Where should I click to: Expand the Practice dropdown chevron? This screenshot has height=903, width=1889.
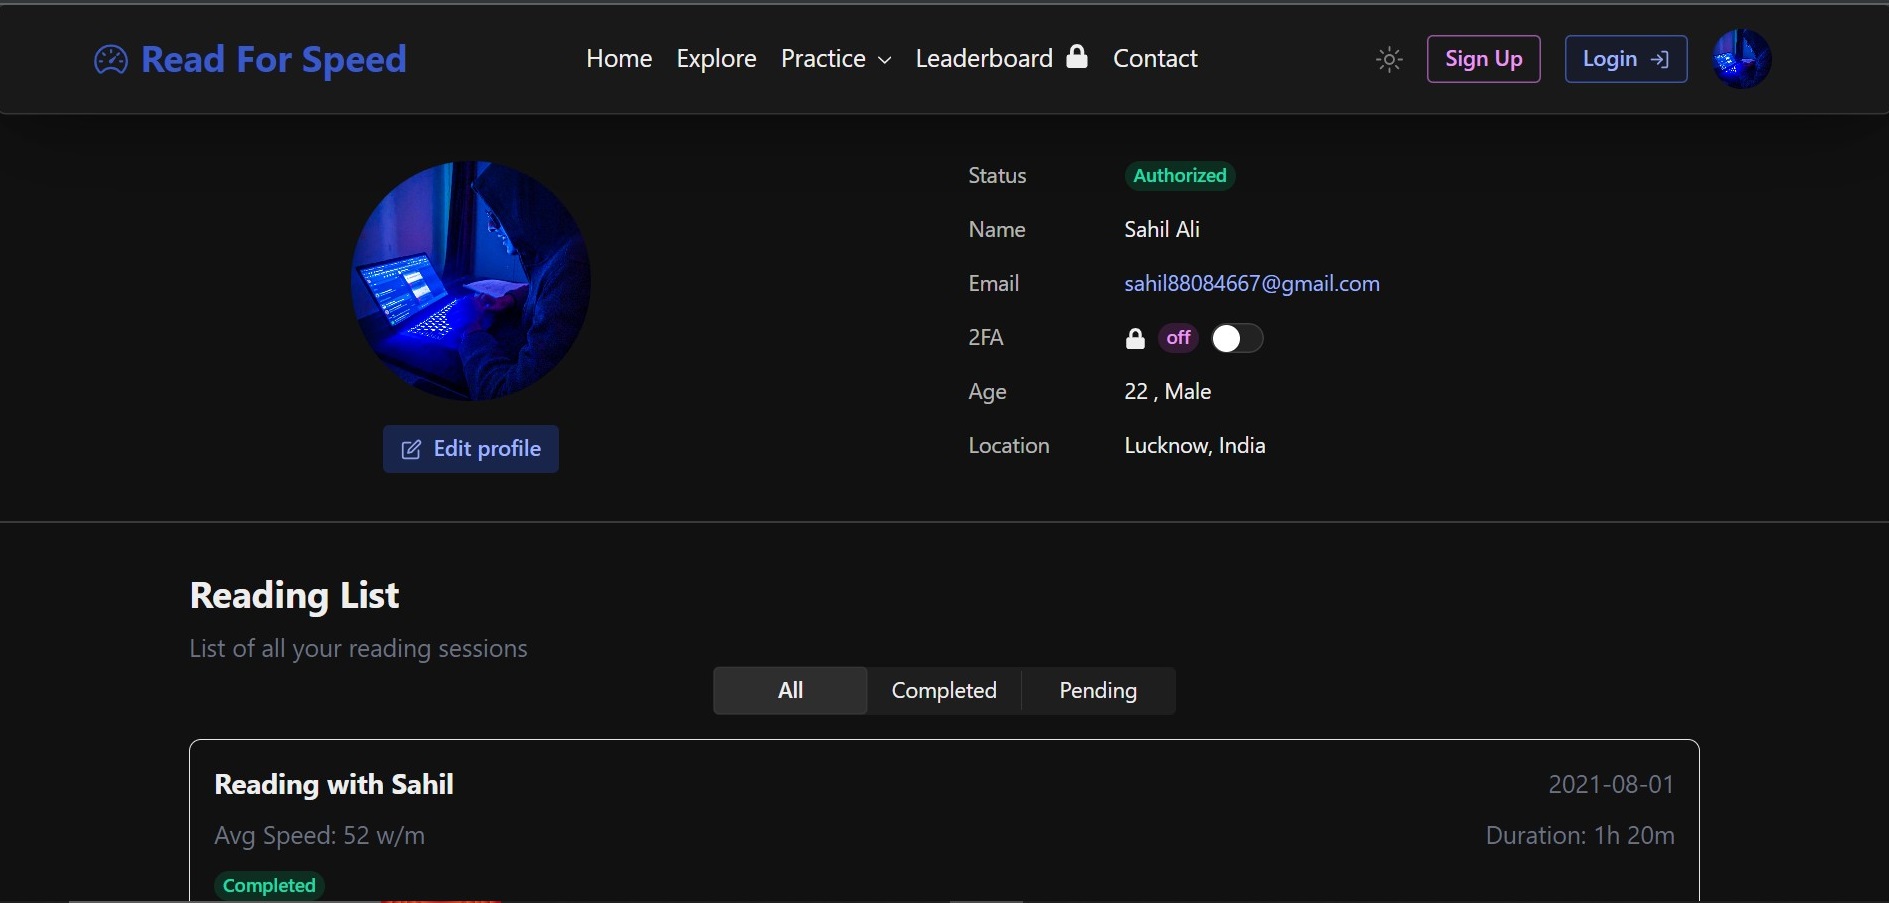click(x=884, y=60)
